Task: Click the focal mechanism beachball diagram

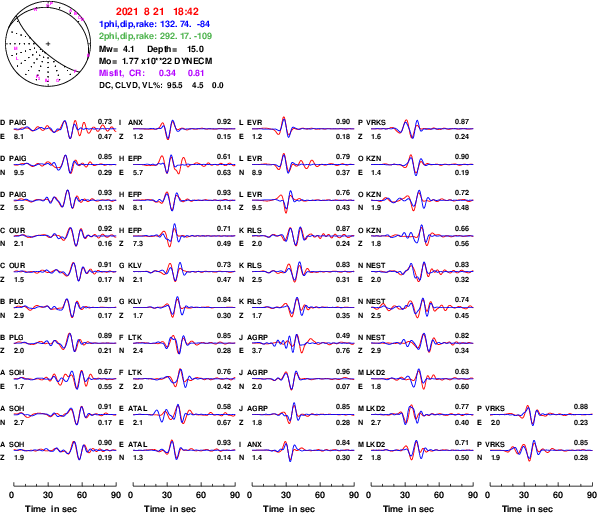Action: click(x=48, y=44)
